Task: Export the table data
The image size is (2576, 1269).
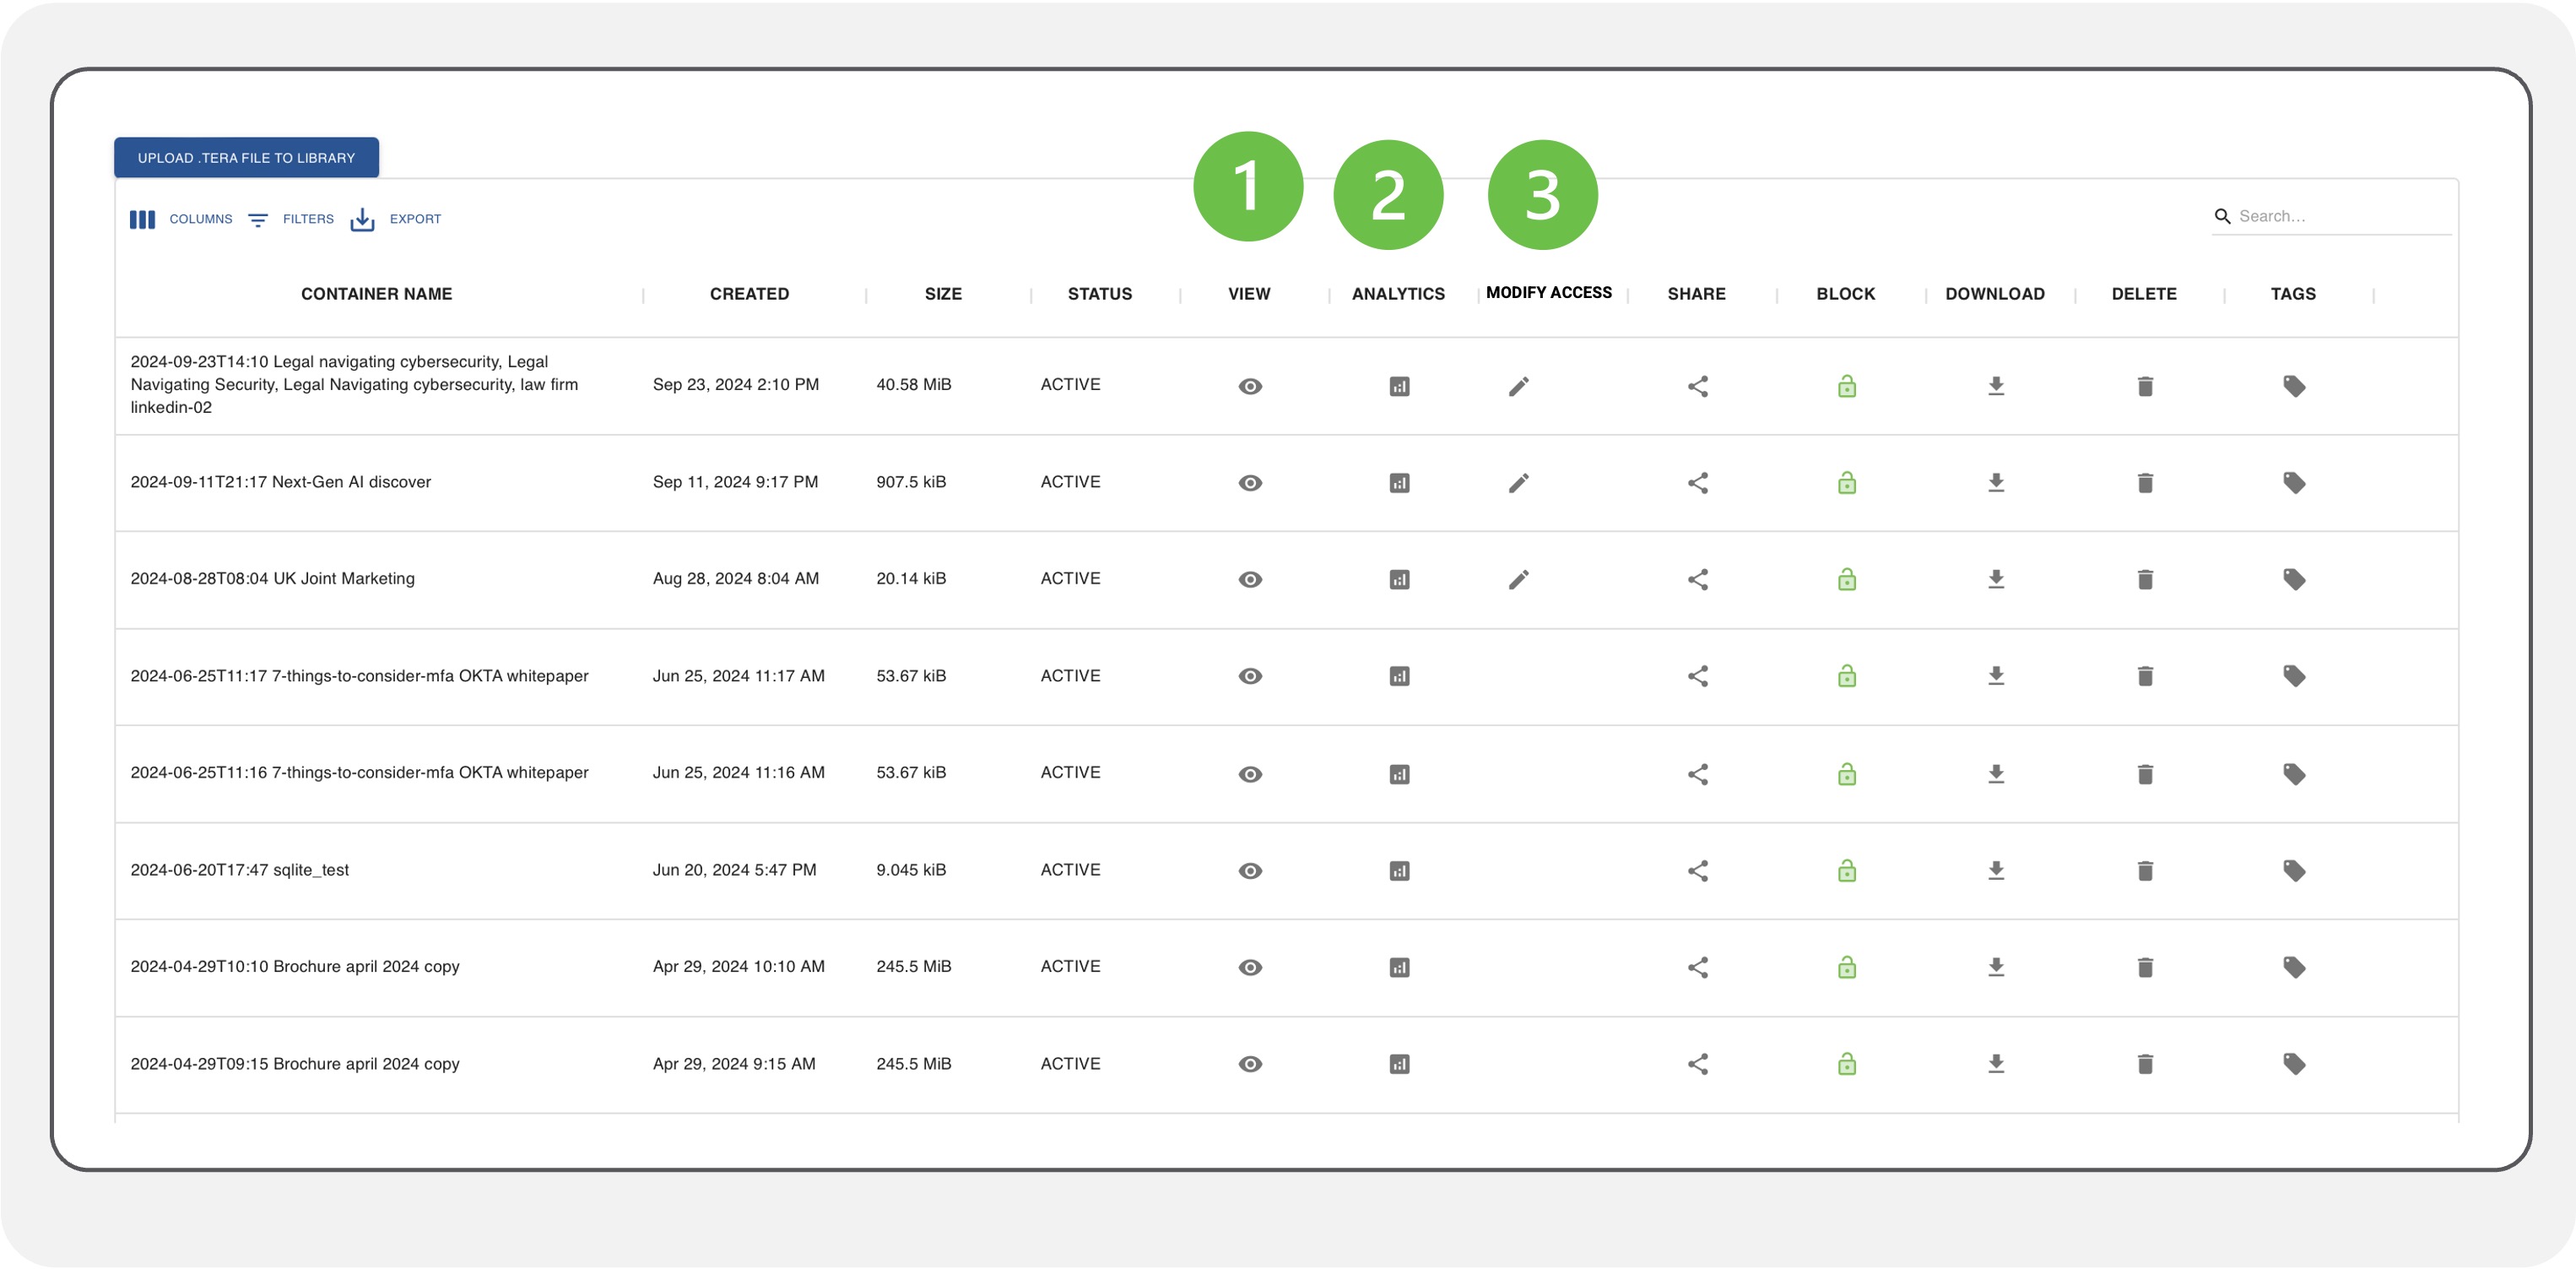Action: [396, 219]
